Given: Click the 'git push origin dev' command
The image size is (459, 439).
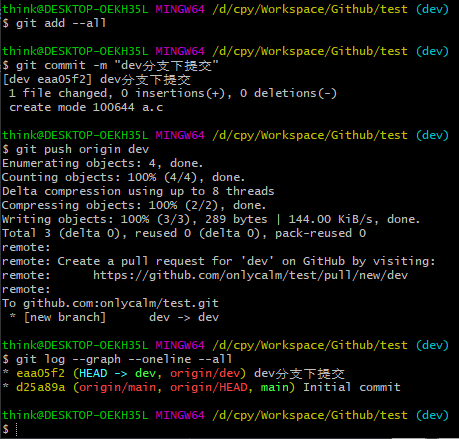Looking at the screenshot, I should [x=82, y=149].
